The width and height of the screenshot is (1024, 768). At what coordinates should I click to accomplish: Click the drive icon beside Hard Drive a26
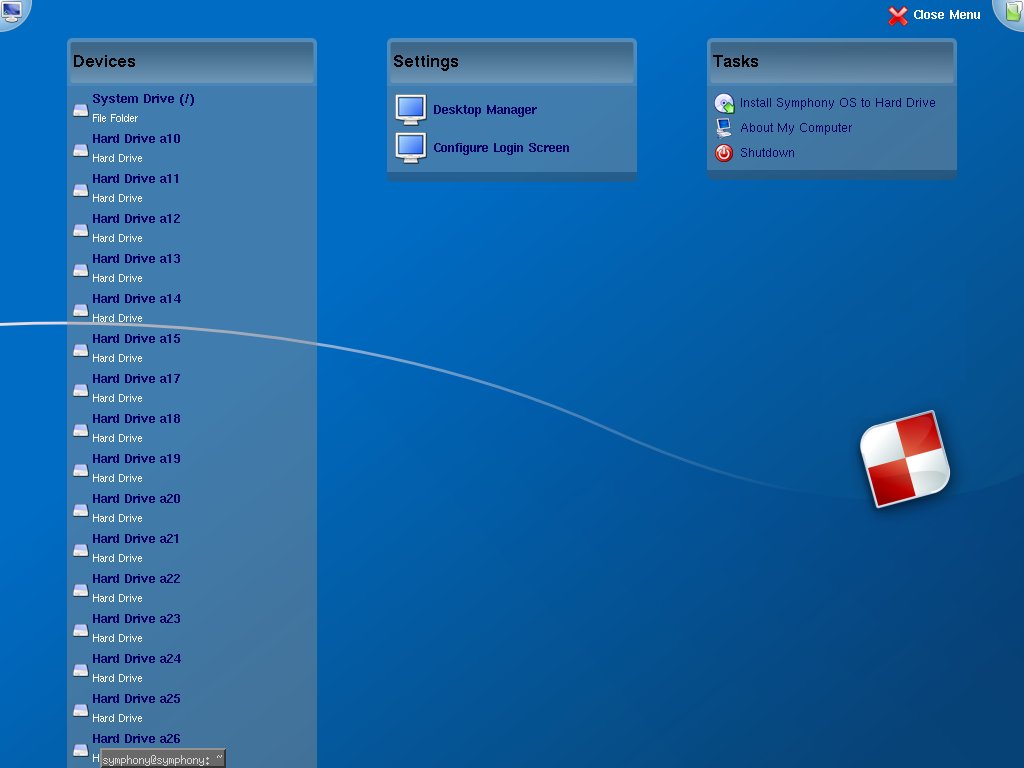(80, 750)
